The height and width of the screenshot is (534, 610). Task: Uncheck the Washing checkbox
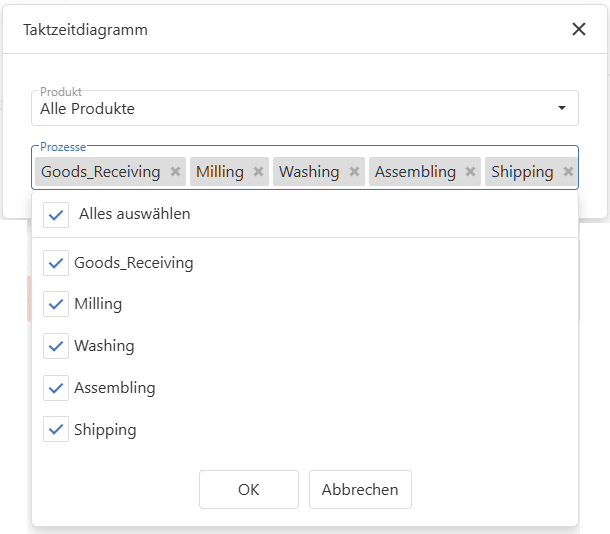pyautogui.click(x=56, y=346)
